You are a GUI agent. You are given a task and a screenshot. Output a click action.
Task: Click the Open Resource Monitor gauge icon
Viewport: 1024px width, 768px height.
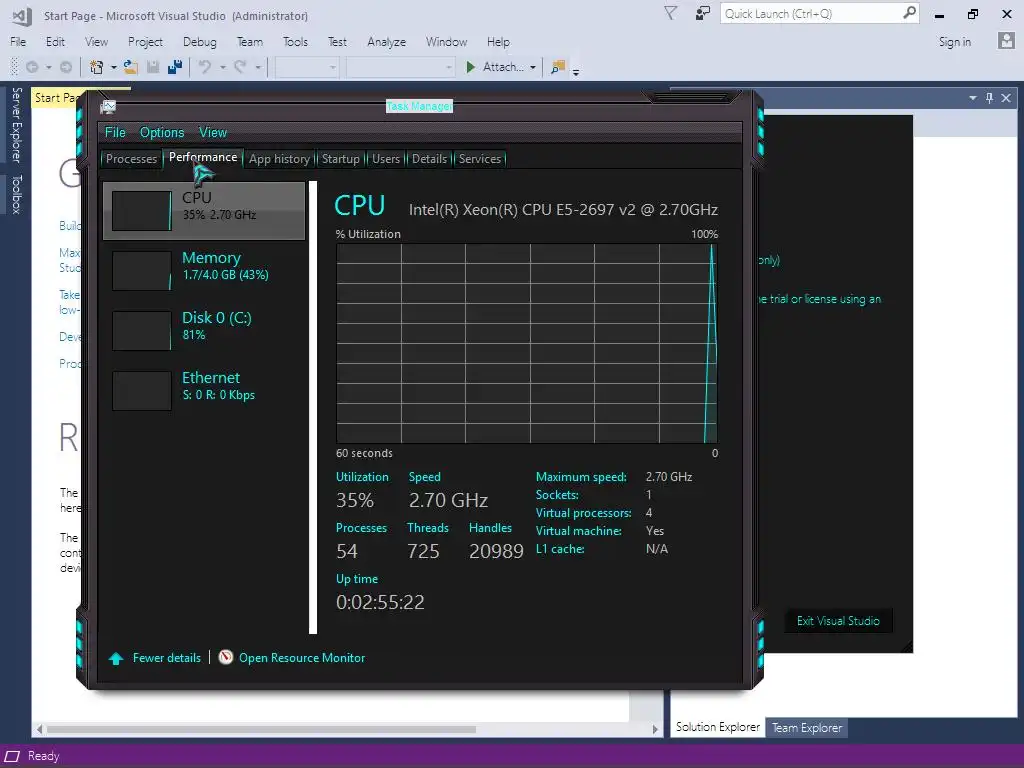pos(225,657)
